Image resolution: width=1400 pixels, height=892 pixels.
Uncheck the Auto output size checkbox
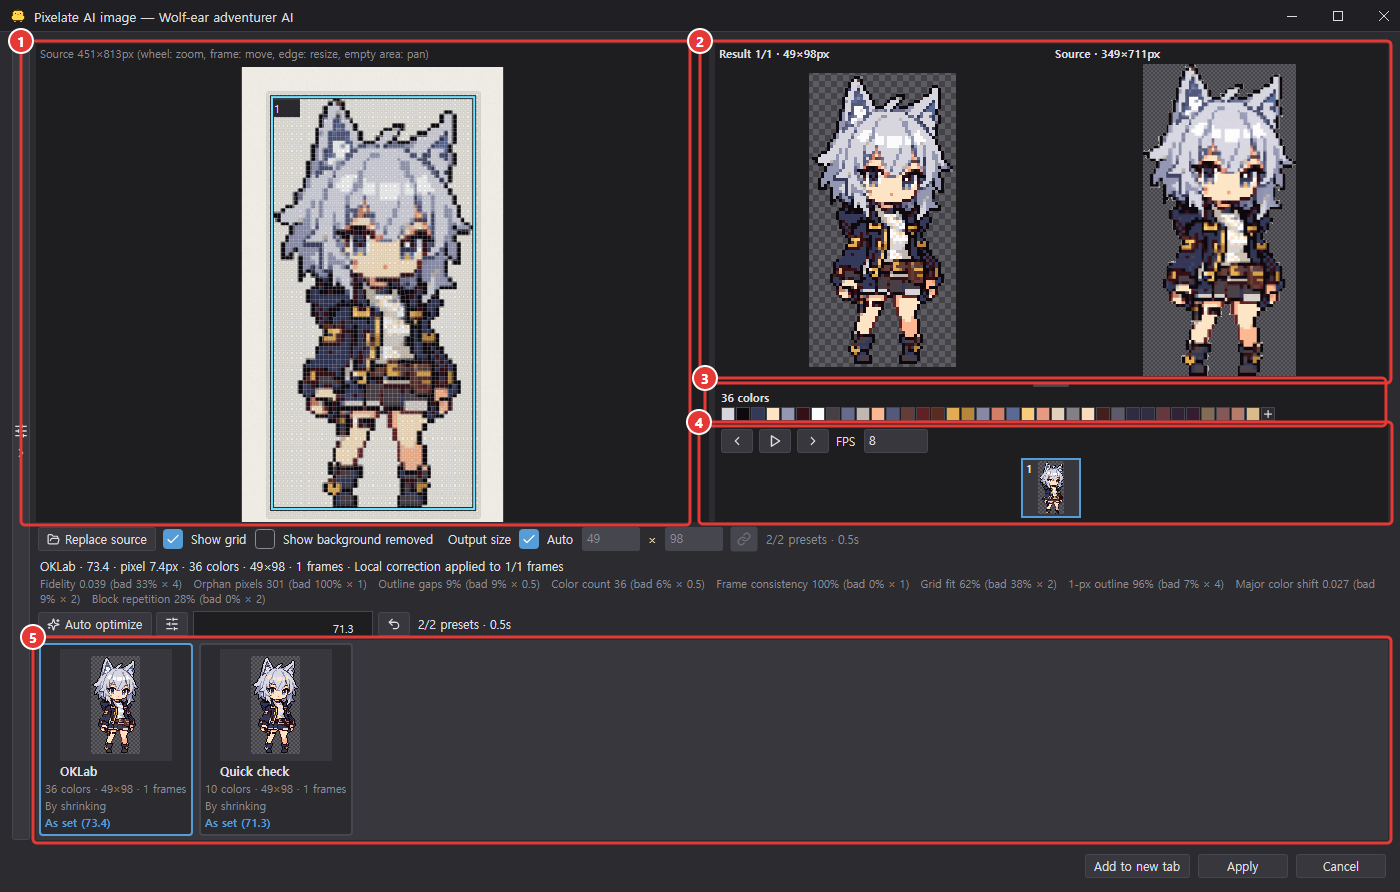(x=529, y=540)
